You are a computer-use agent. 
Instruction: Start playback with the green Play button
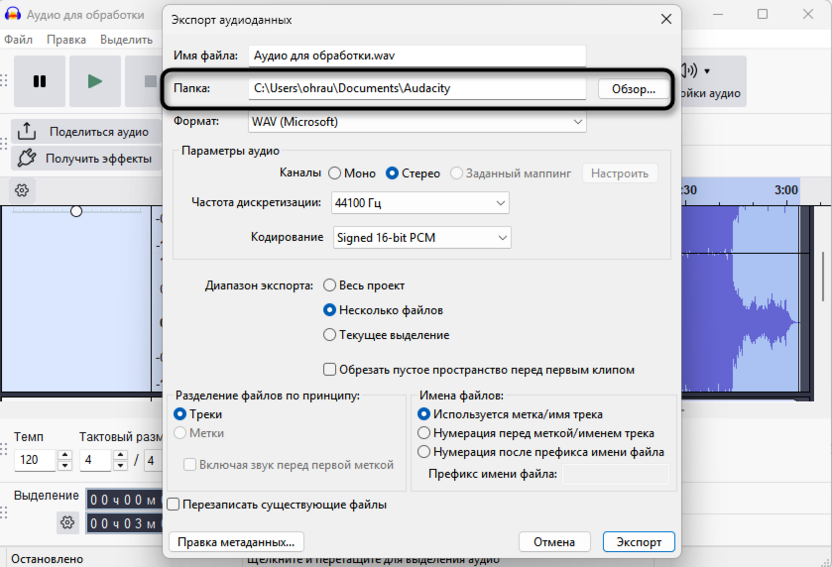tap(95, 81)
